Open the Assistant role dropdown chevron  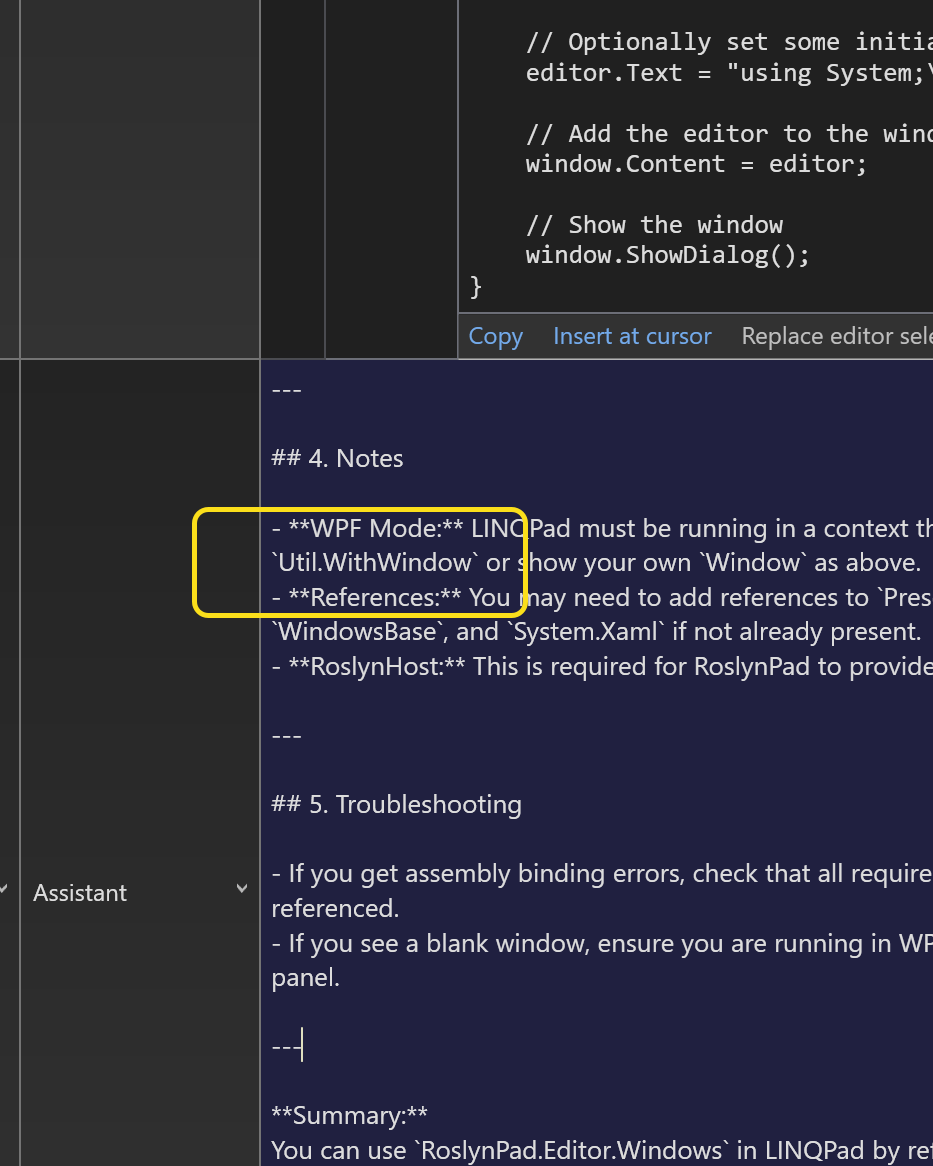click(242, 889)
